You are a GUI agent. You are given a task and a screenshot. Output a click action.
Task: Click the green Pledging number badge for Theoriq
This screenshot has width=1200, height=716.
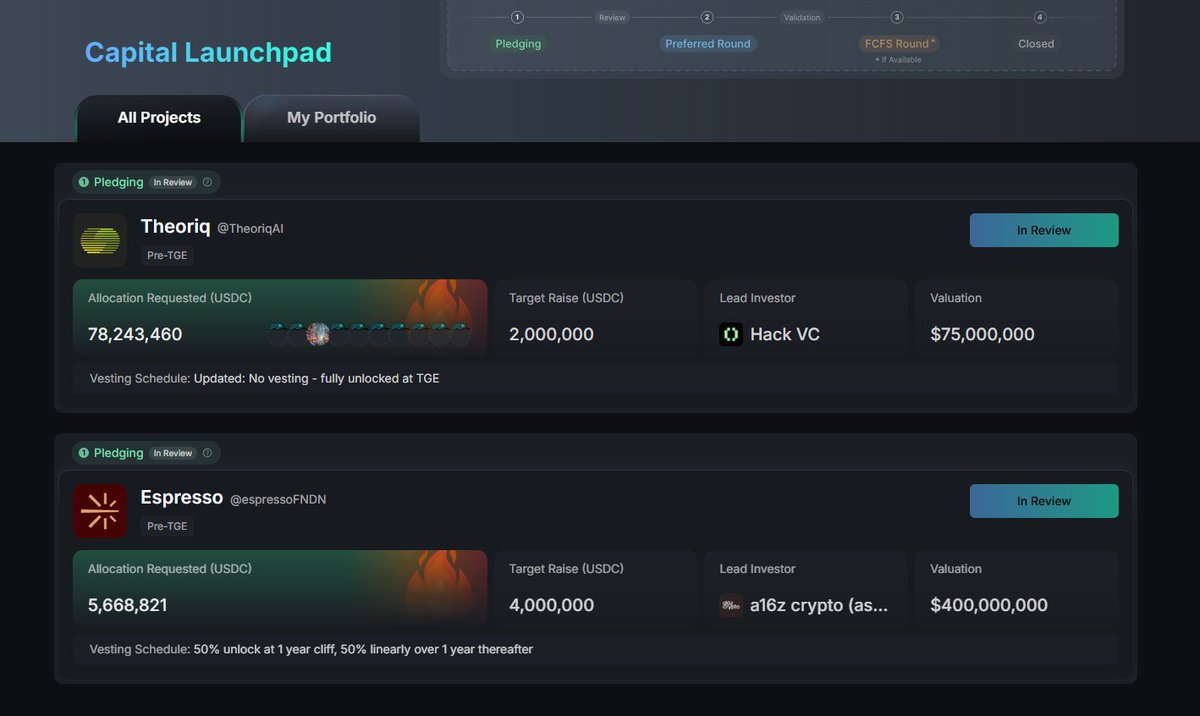pyautogui.click(x=84, y=182)
